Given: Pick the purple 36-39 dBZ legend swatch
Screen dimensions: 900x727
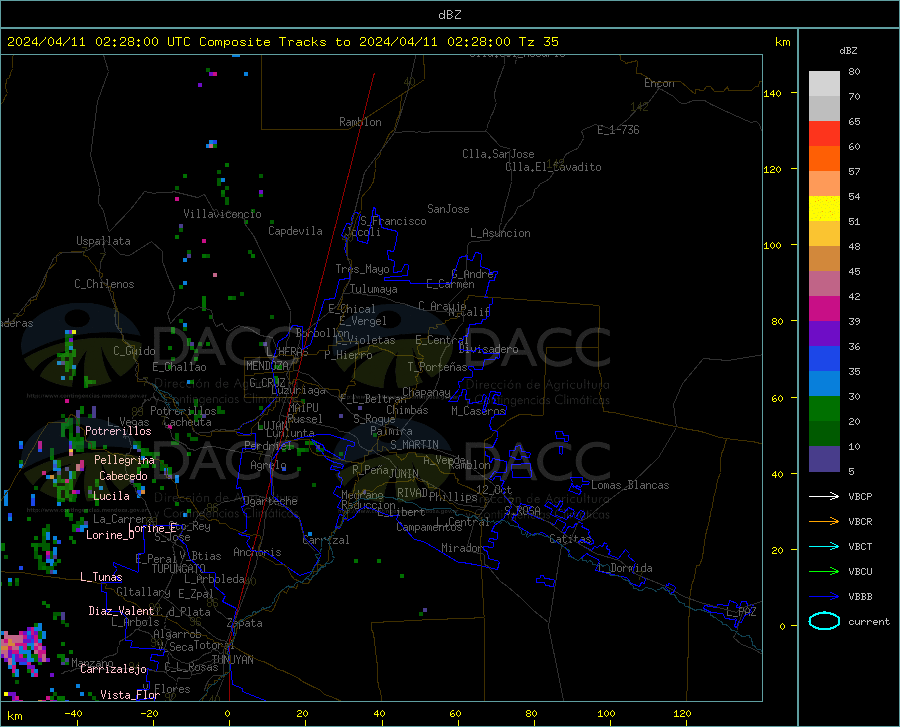Looking at the screenshot, I should [x=824, y=334].
